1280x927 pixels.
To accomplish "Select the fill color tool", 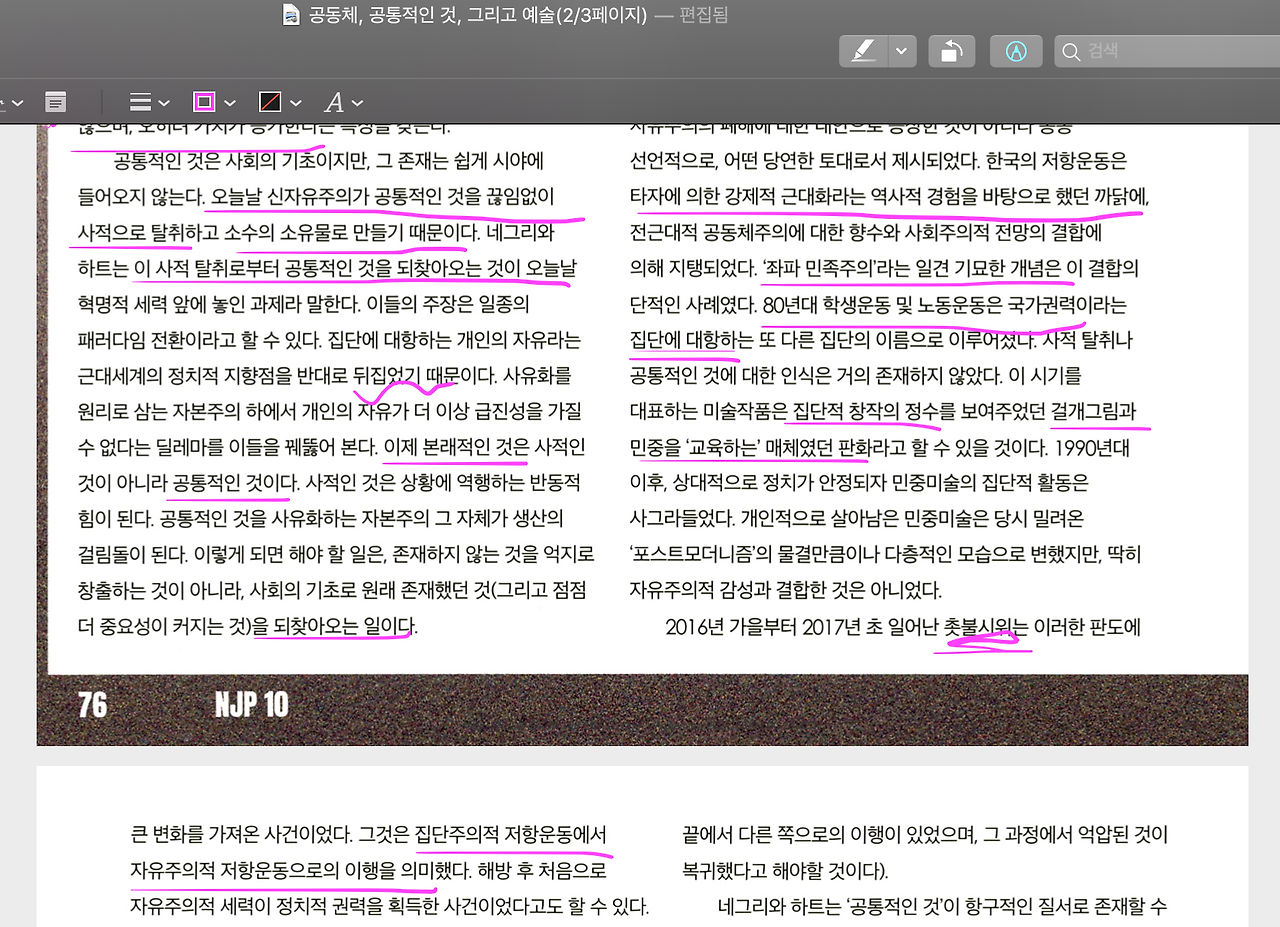I will pos(268,101).
